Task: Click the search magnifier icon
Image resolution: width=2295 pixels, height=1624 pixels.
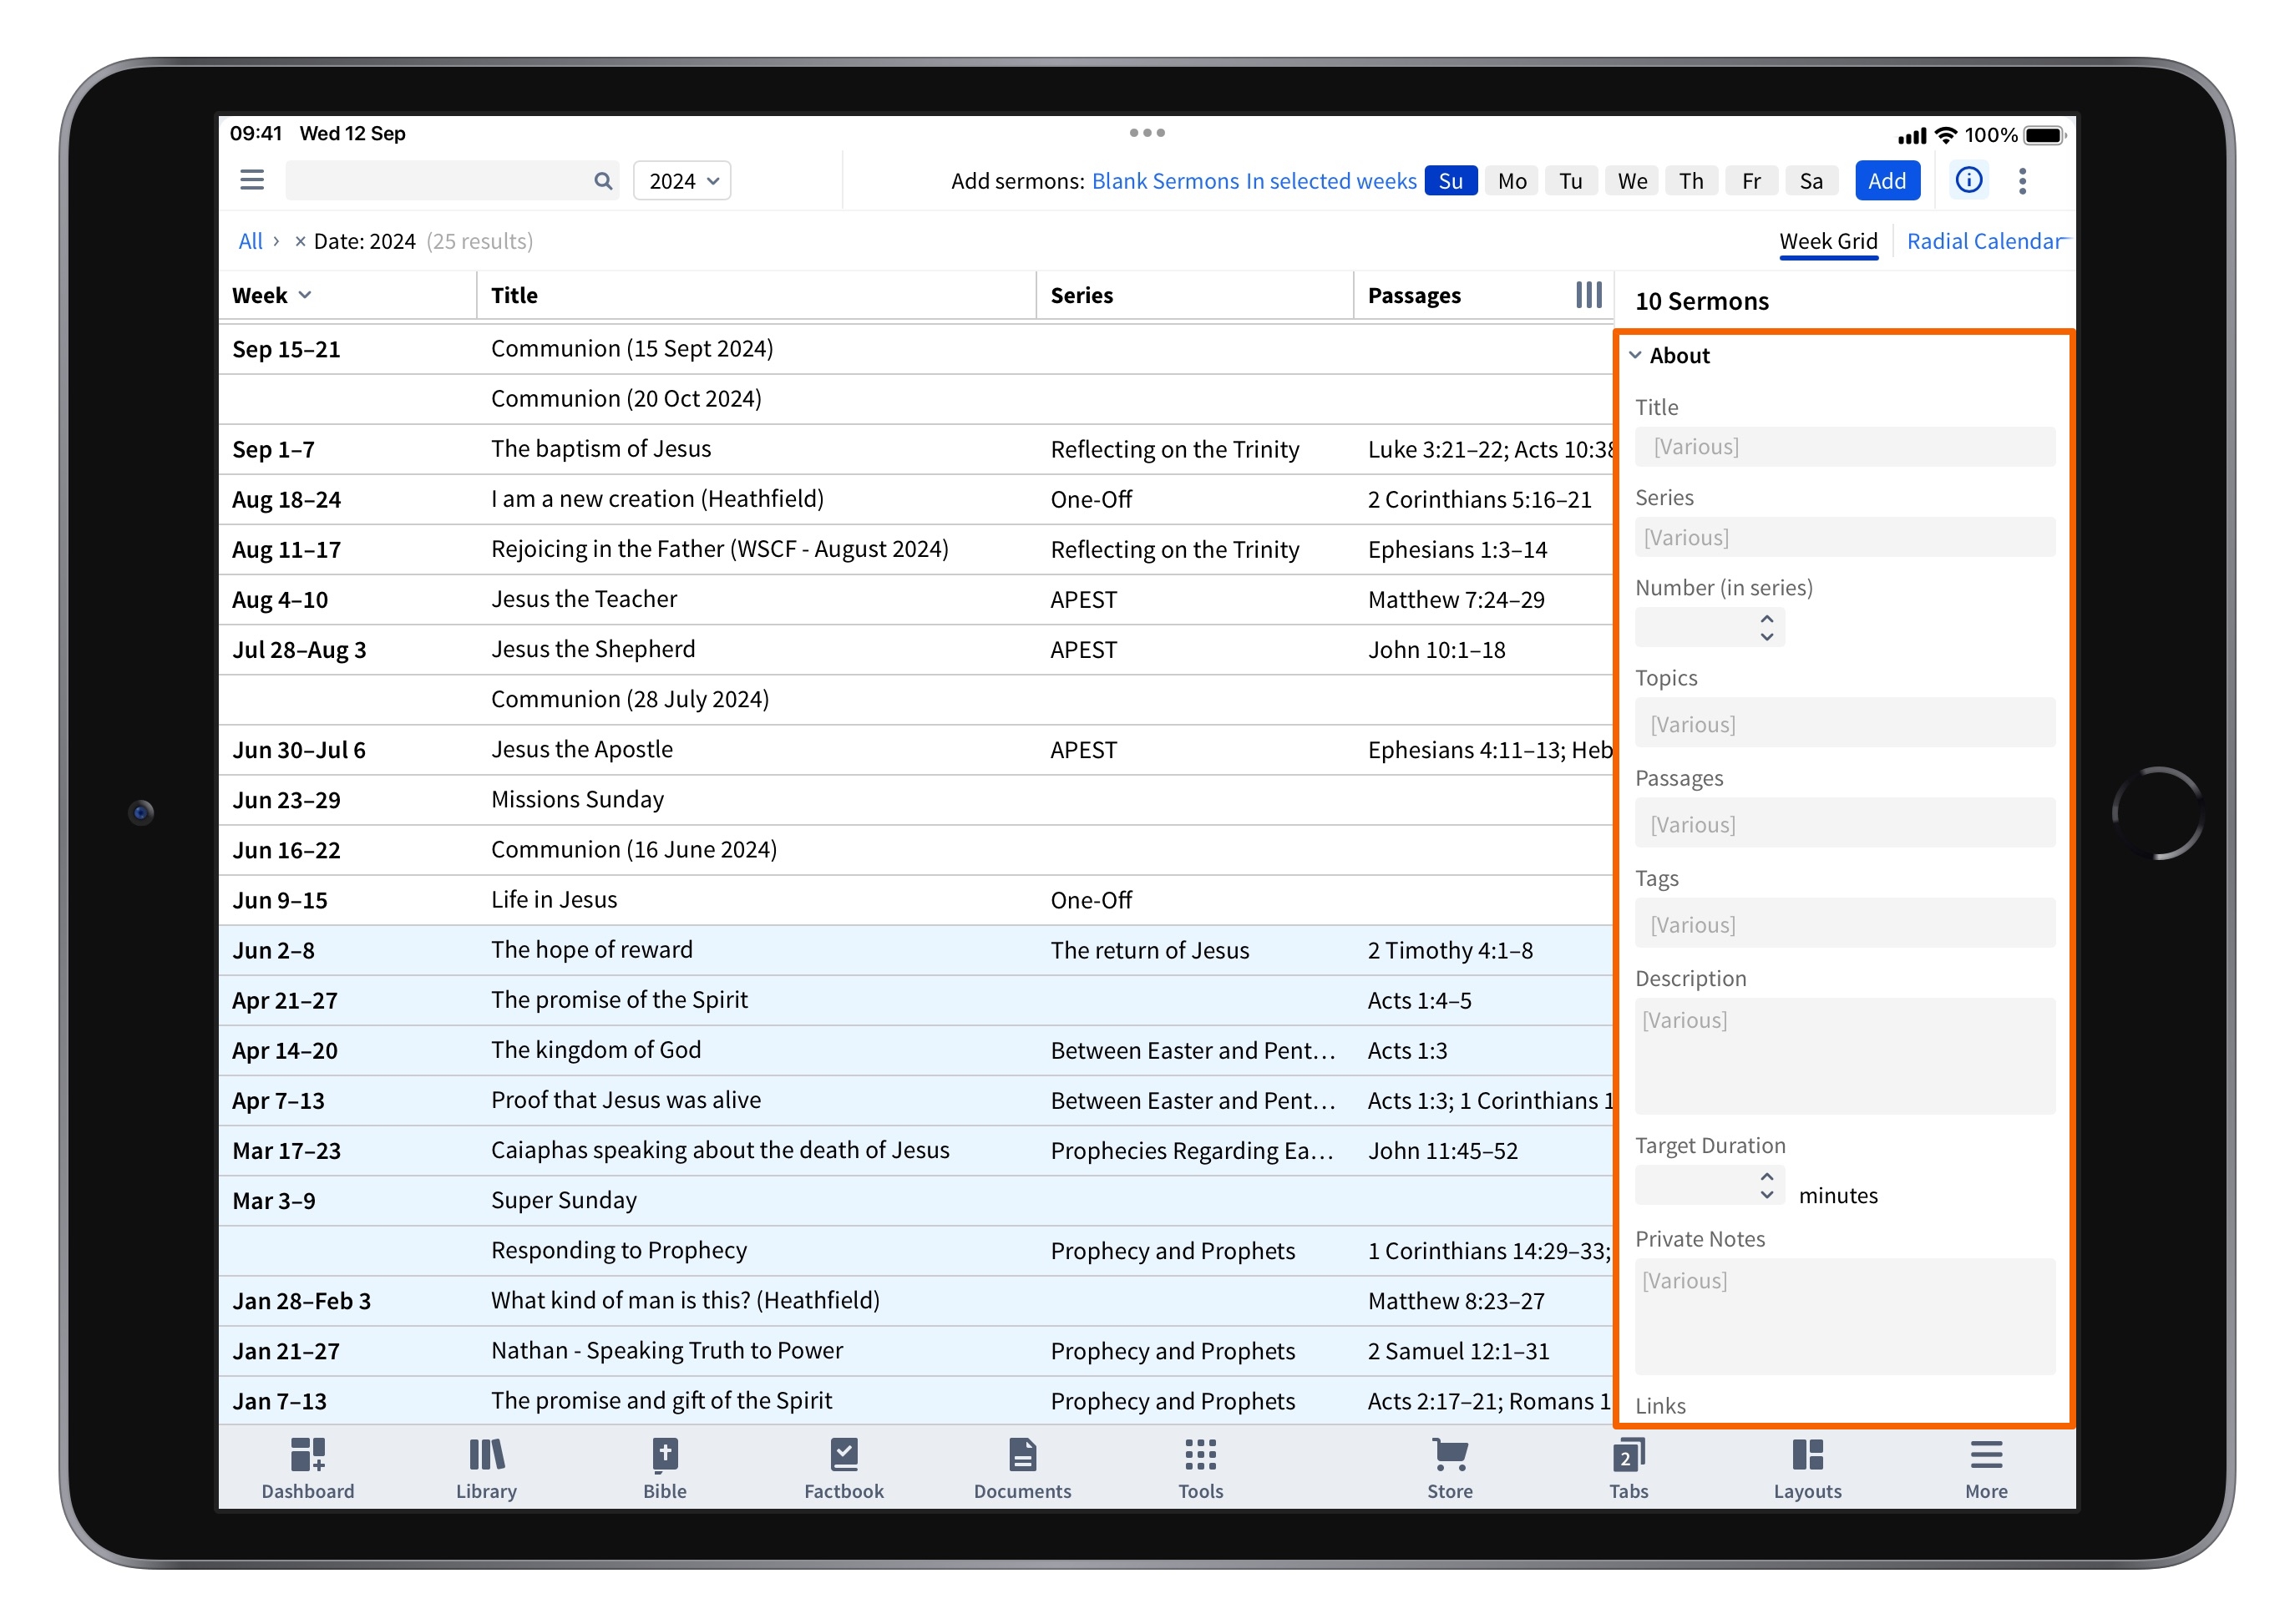Action: tap(602, 181)
